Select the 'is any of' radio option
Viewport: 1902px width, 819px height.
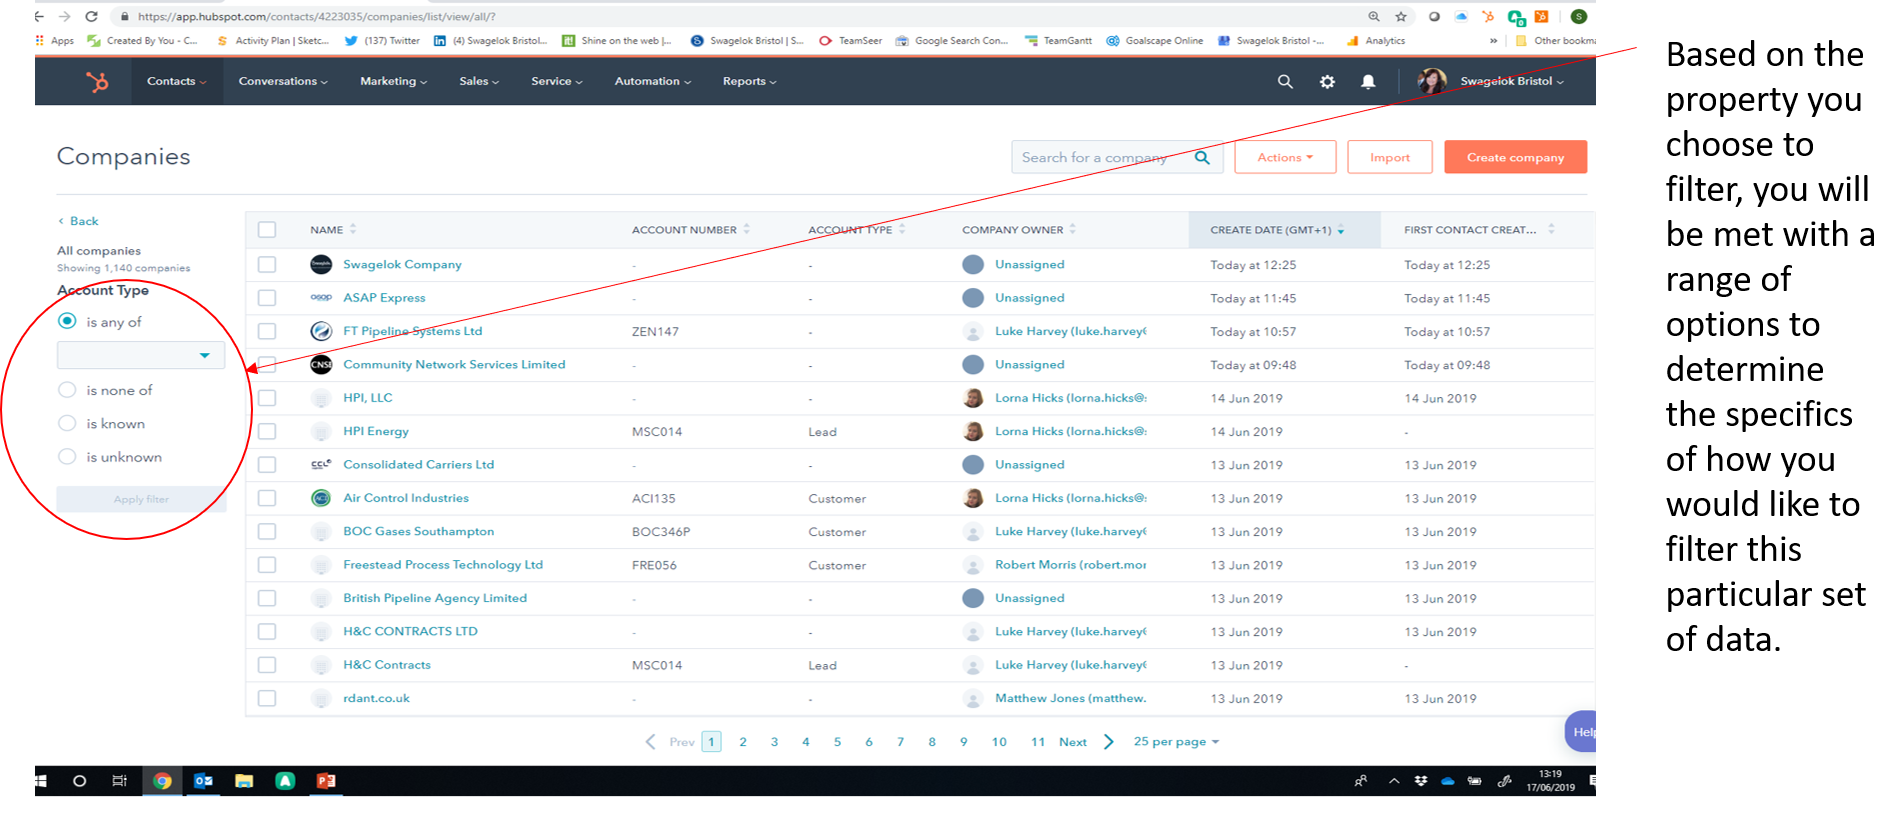(x=67, y=321)
